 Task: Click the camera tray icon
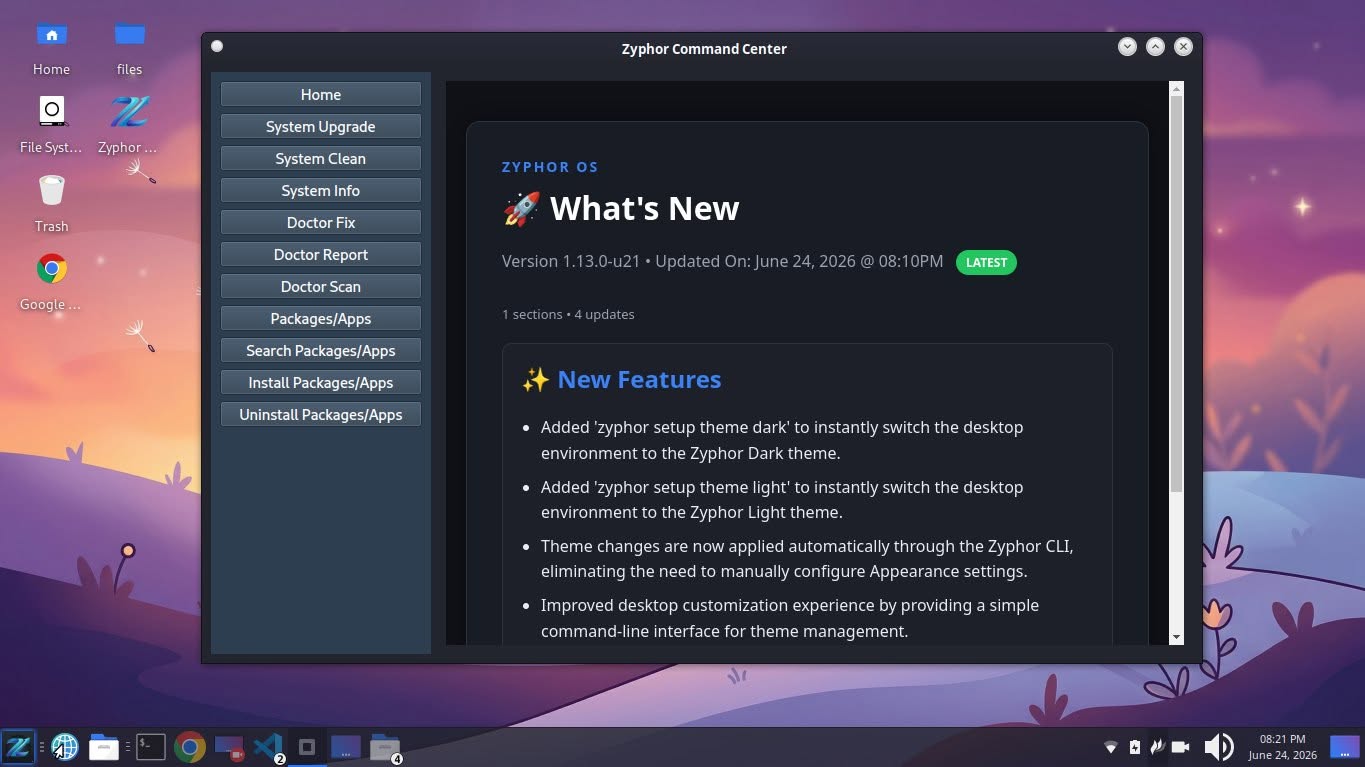point(1180,747)
